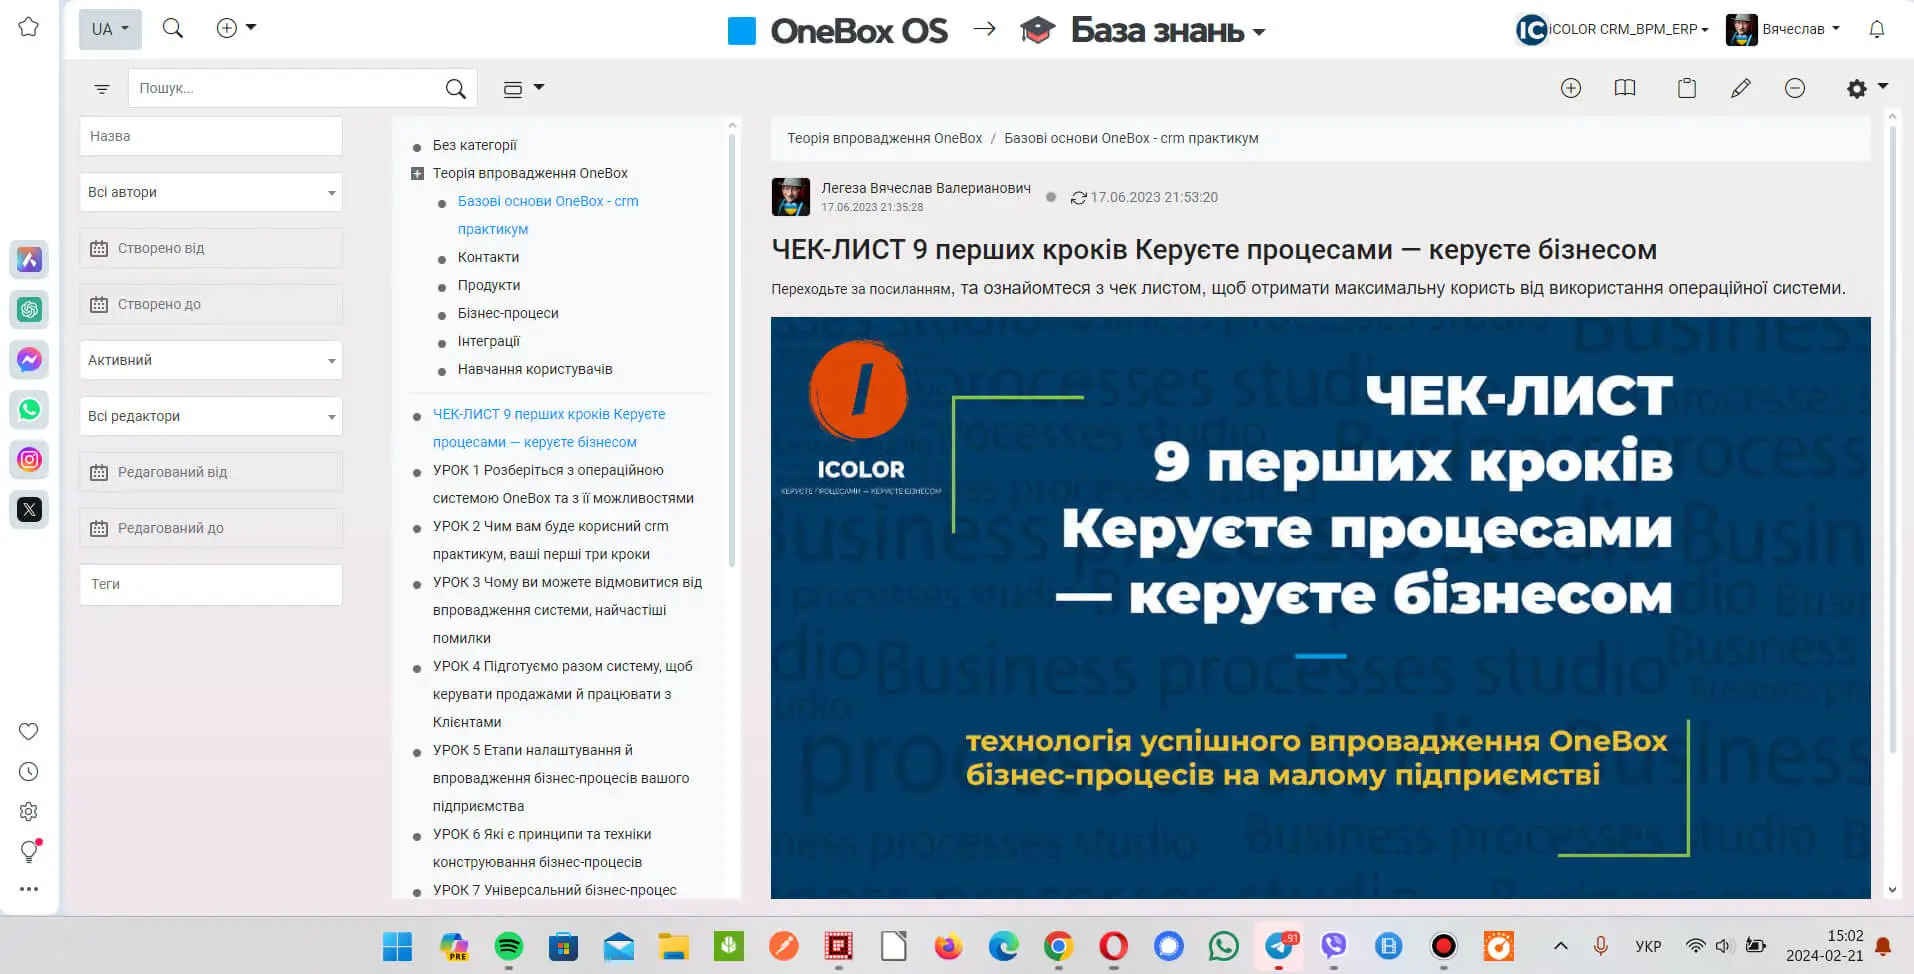
Task: Click the ЧЕК-ЛИСТ banner image
Action: pos(1320,608)
